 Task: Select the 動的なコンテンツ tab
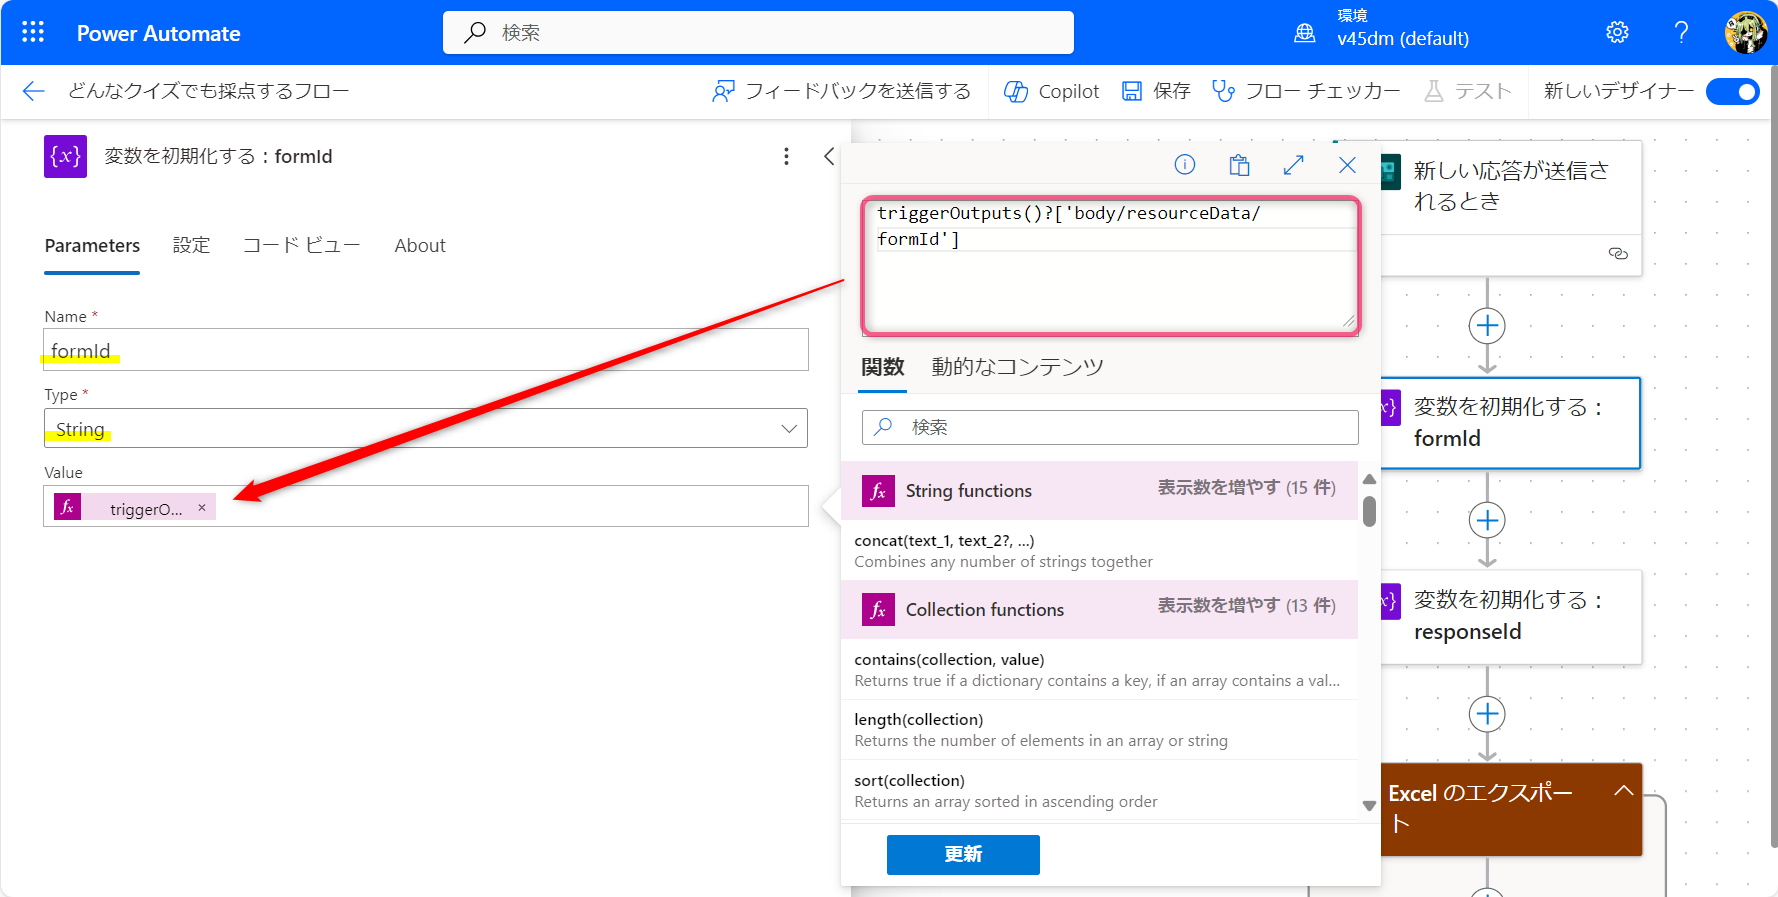(x=1017, y=367)
